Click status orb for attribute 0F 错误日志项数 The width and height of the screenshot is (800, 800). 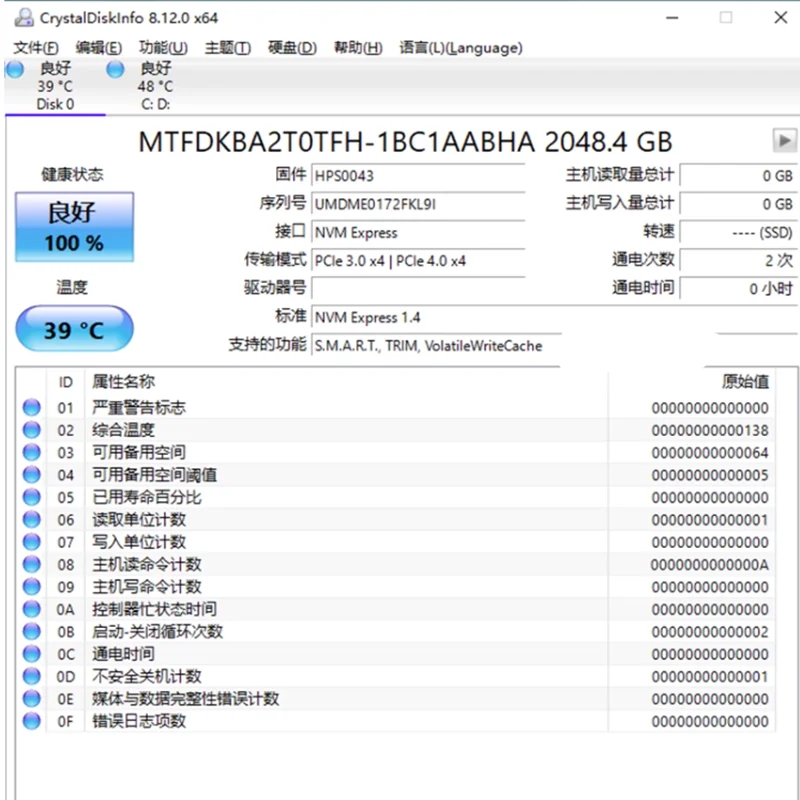[x=32, y=720]
